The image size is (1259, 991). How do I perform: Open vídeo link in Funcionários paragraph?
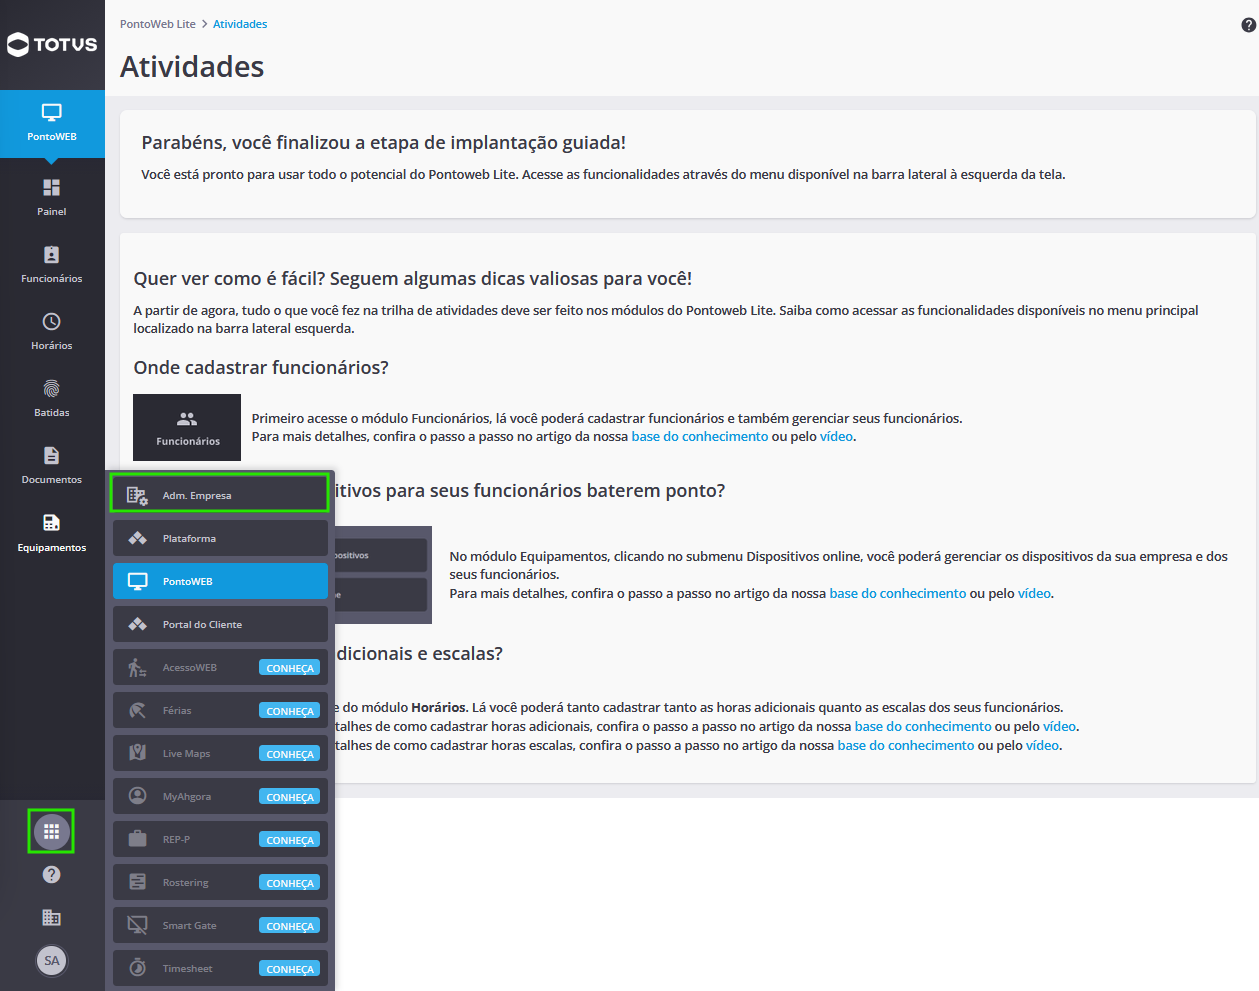click(x=837, y=436)
